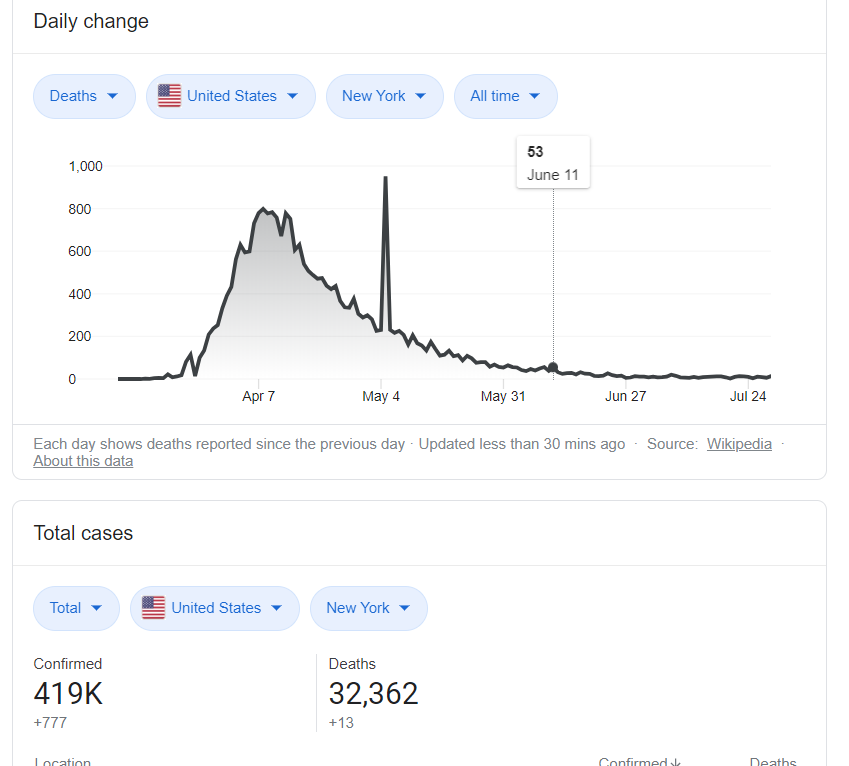
Task: Click the US flag in Daily change filter
Action: point(169,96)
